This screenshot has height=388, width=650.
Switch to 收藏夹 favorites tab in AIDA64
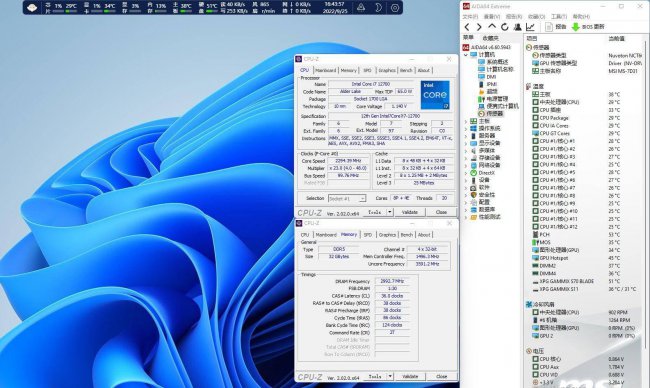[490, 38]
